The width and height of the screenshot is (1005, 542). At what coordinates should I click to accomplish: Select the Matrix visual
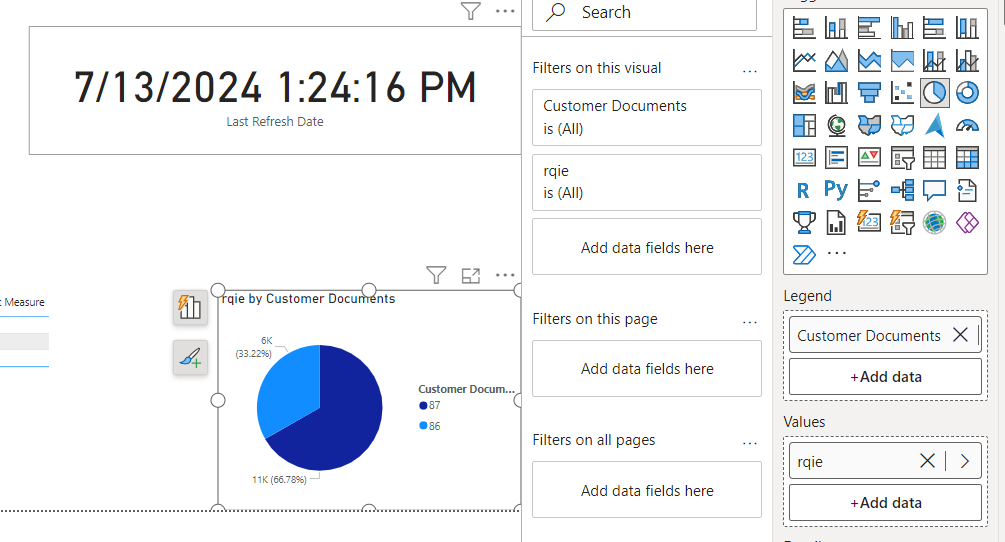(x=967, y=158)
